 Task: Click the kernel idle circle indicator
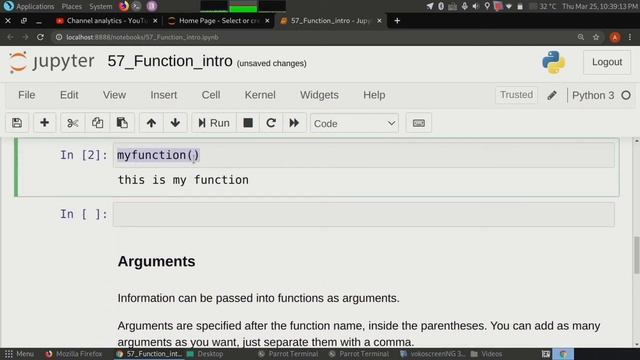click(626, 95)
